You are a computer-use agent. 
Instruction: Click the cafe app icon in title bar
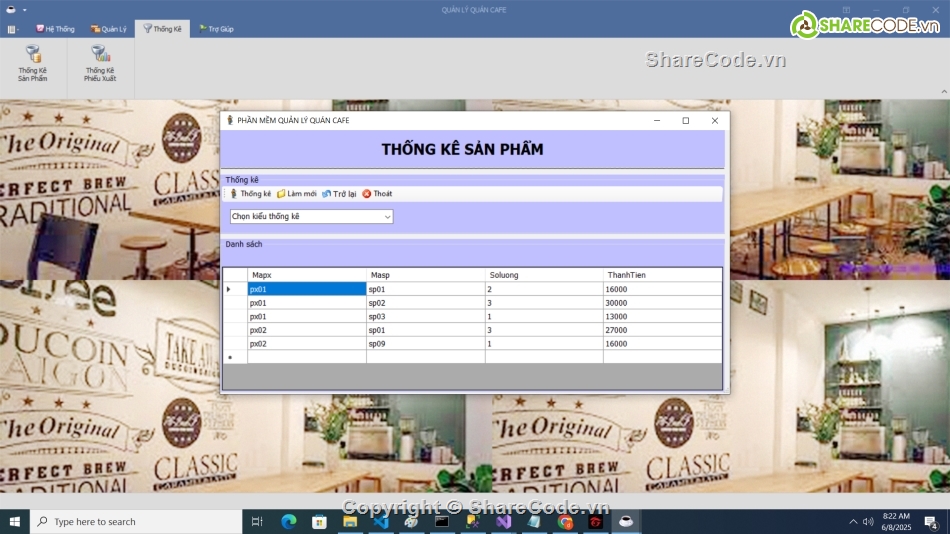click(10, 10)
